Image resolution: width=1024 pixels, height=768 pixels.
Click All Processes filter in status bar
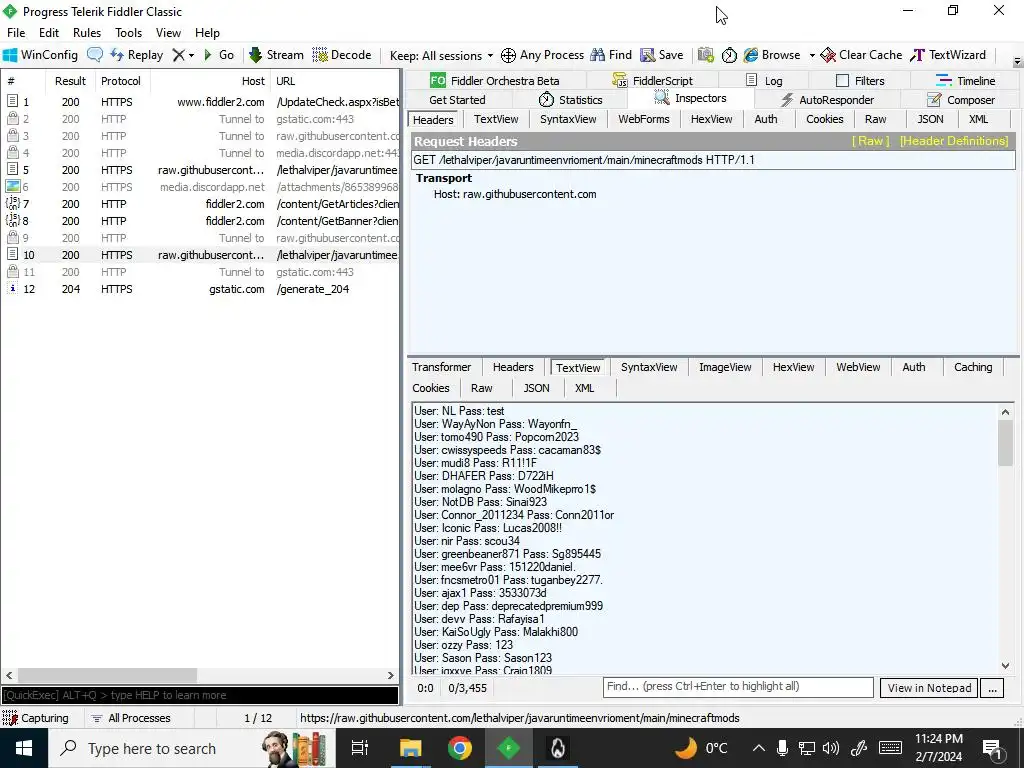131,718
